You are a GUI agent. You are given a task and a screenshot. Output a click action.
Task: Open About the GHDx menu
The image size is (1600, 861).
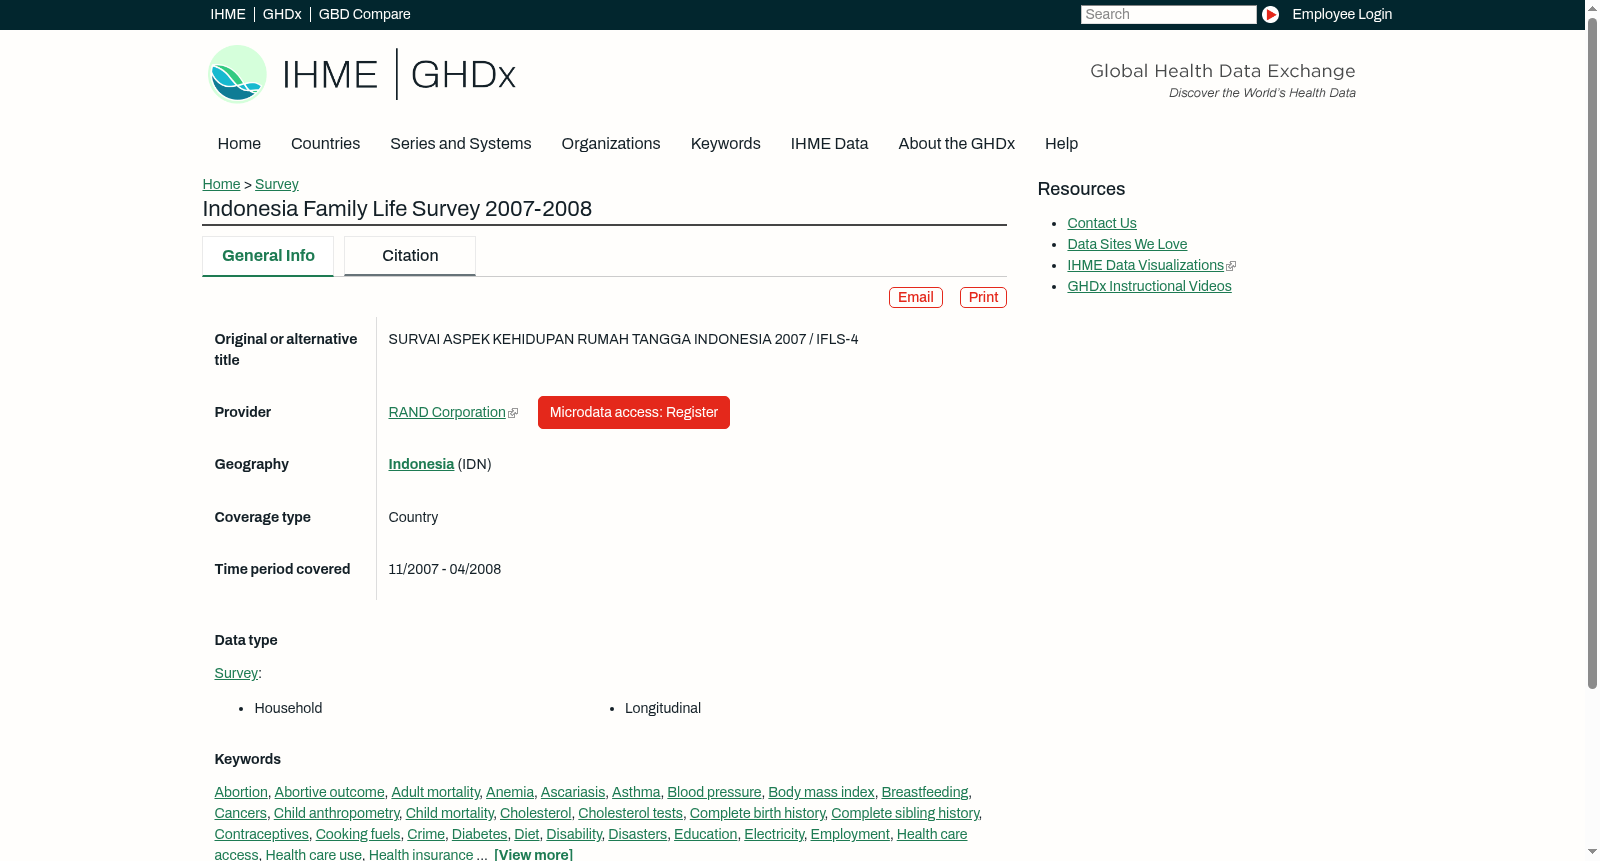coord(956,143)
